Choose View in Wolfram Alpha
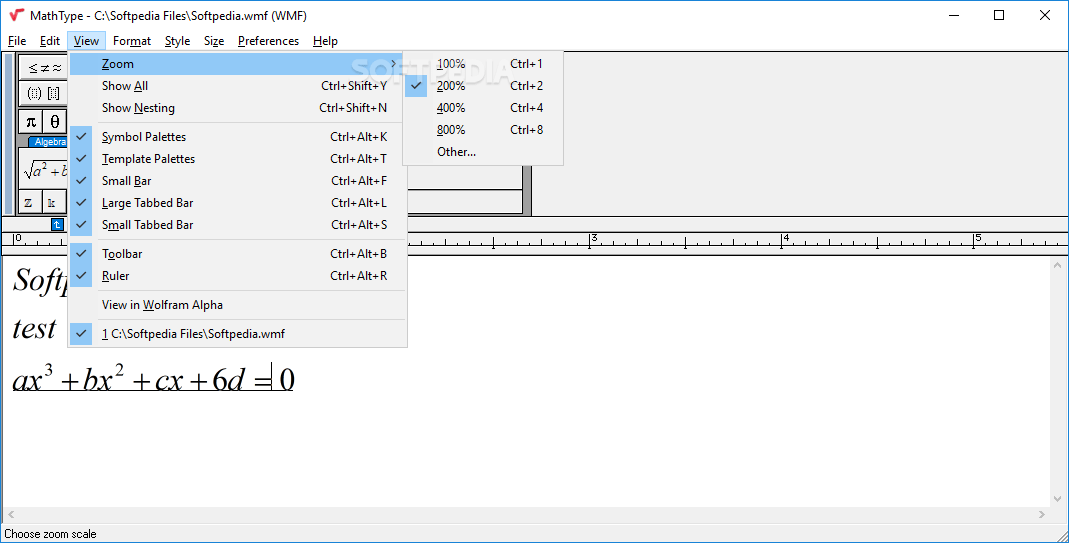This screenshot has width=1069, height=543. [x=239, y=305]
